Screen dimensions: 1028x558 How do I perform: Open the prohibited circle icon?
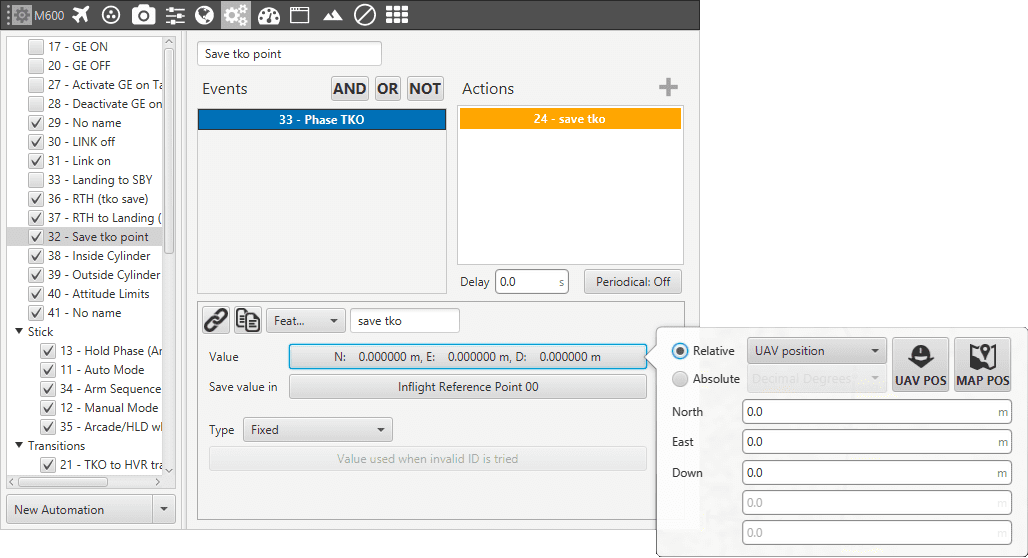(365, 14)
